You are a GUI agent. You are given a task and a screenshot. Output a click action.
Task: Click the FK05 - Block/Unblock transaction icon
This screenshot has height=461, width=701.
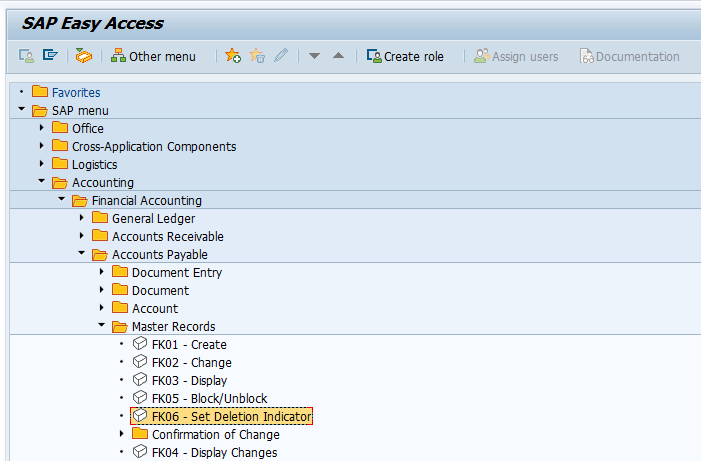point(139,398)
